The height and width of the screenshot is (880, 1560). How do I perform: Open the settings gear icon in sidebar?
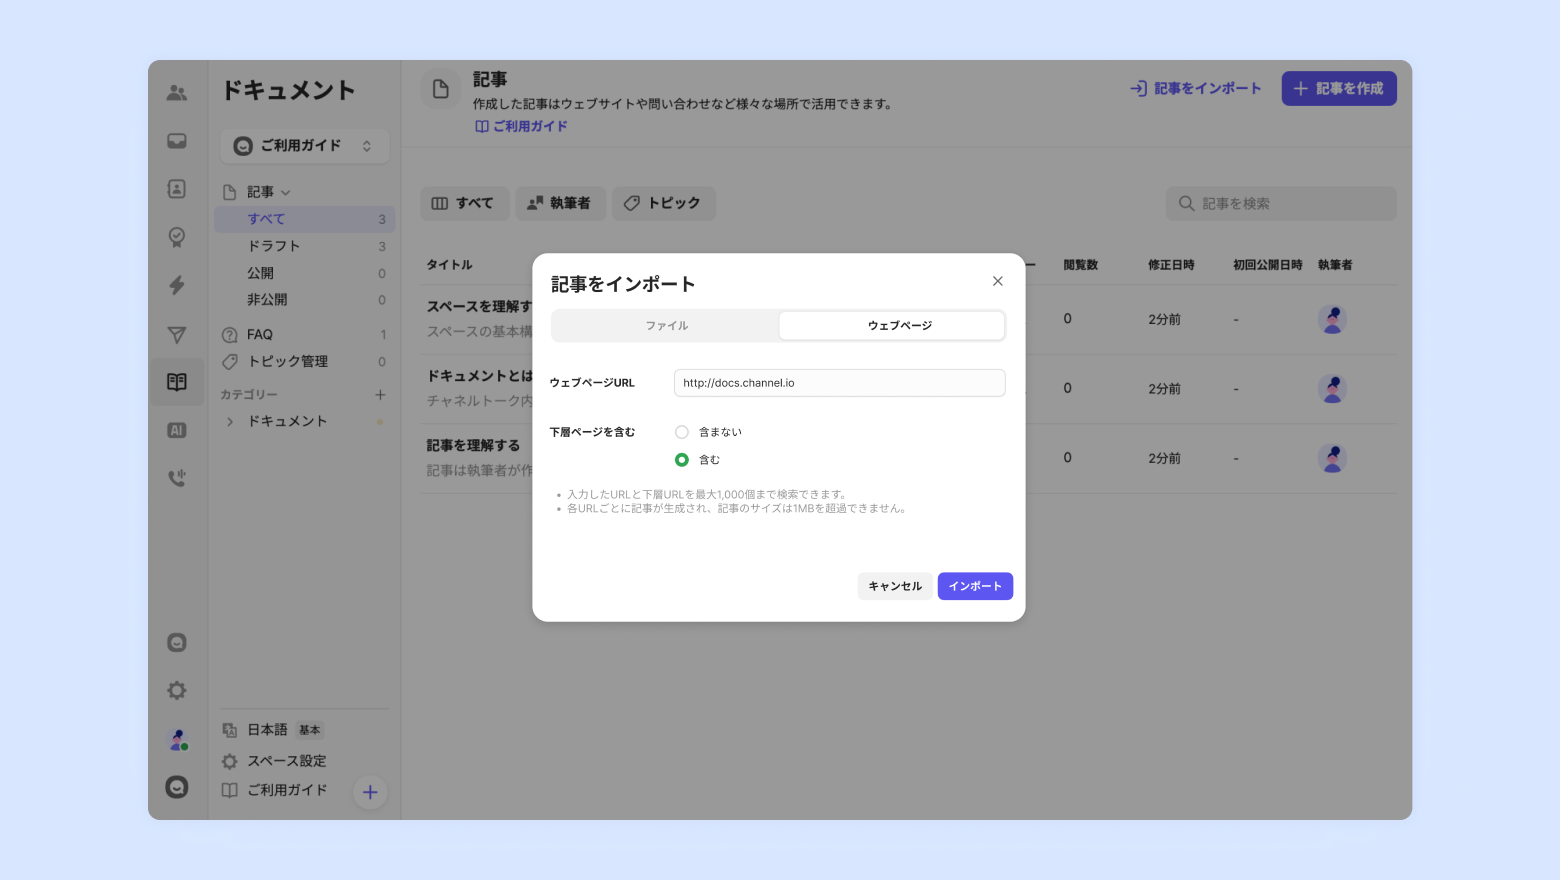coord(177,690)
